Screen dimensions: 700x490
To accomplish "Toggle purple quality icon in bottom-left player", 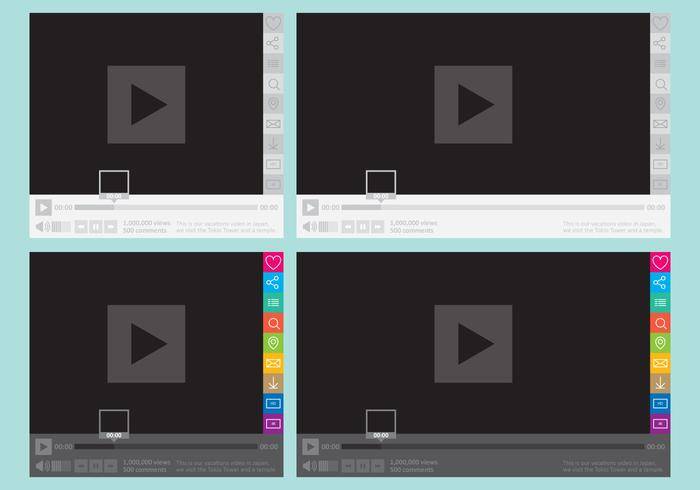I will [273, 423].
